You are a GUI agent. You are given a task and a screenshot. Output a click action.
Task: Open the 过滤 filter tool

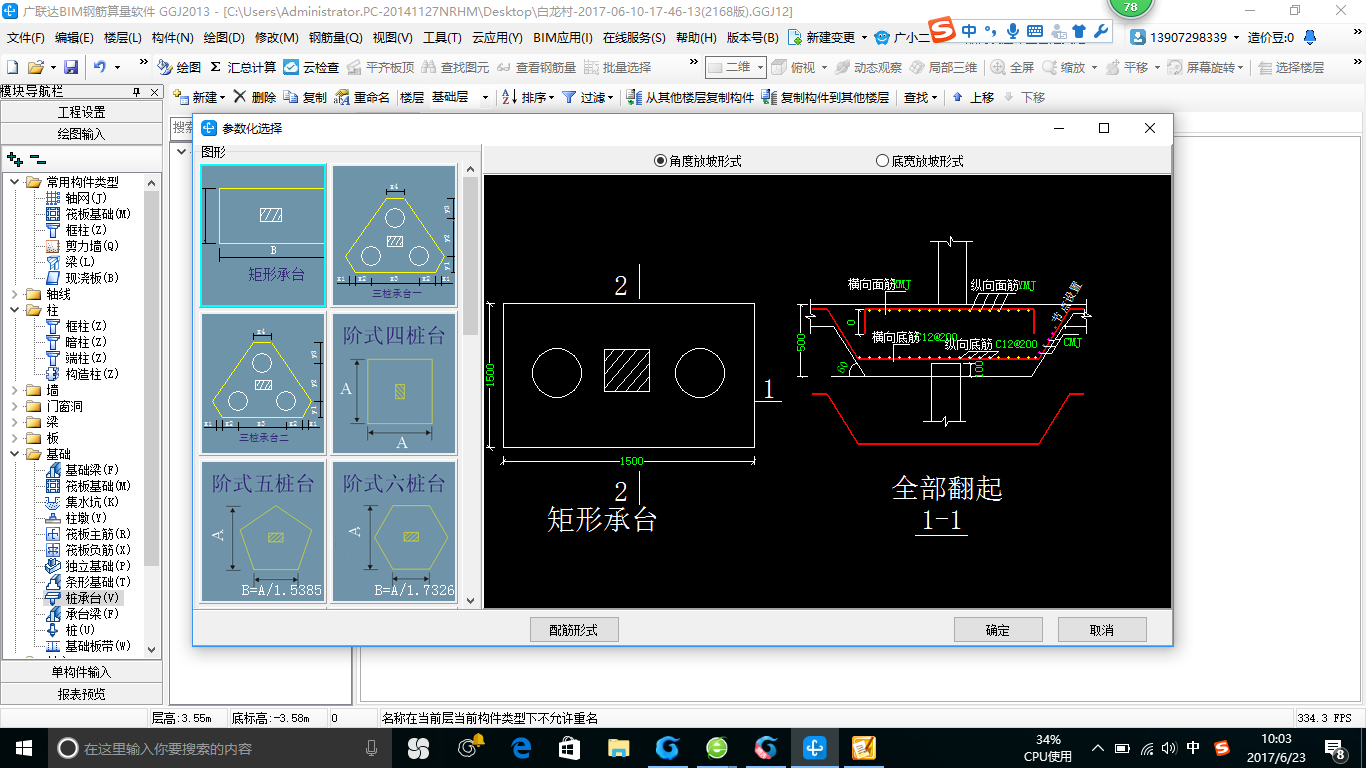click(x=587, y=97)
